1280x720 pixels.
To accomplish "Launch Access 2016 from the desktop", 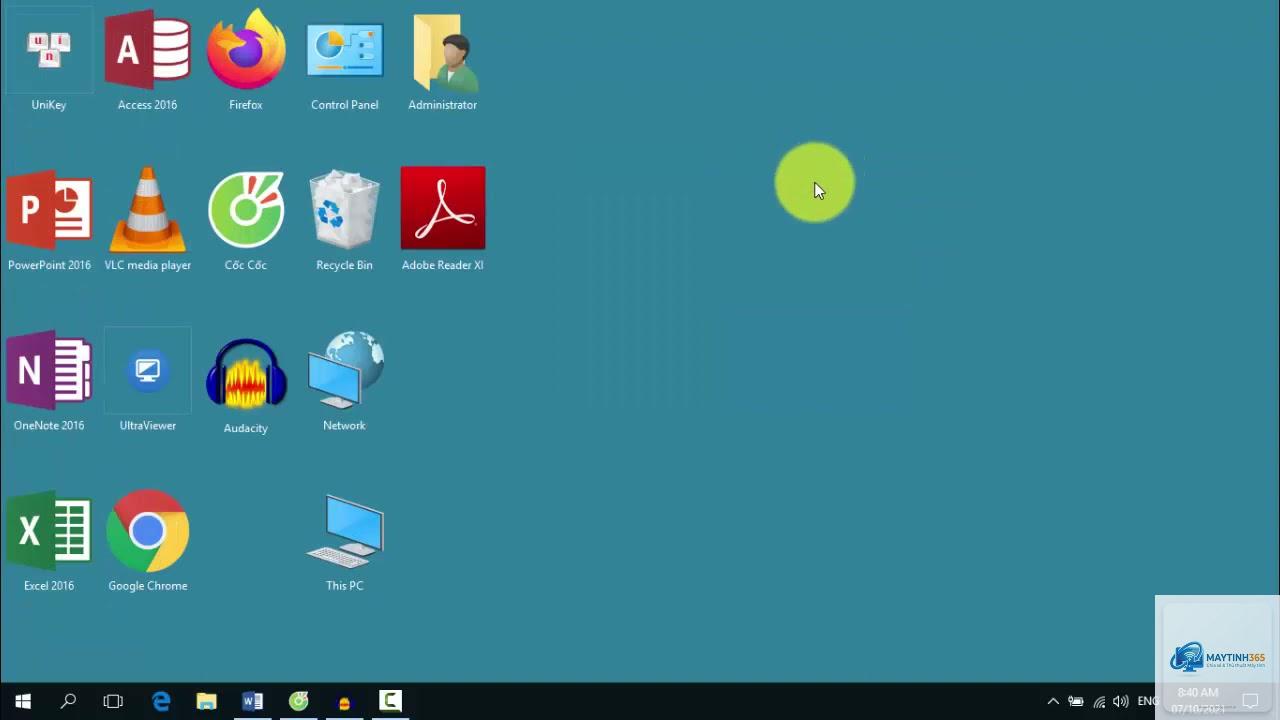I will [147, 60].
